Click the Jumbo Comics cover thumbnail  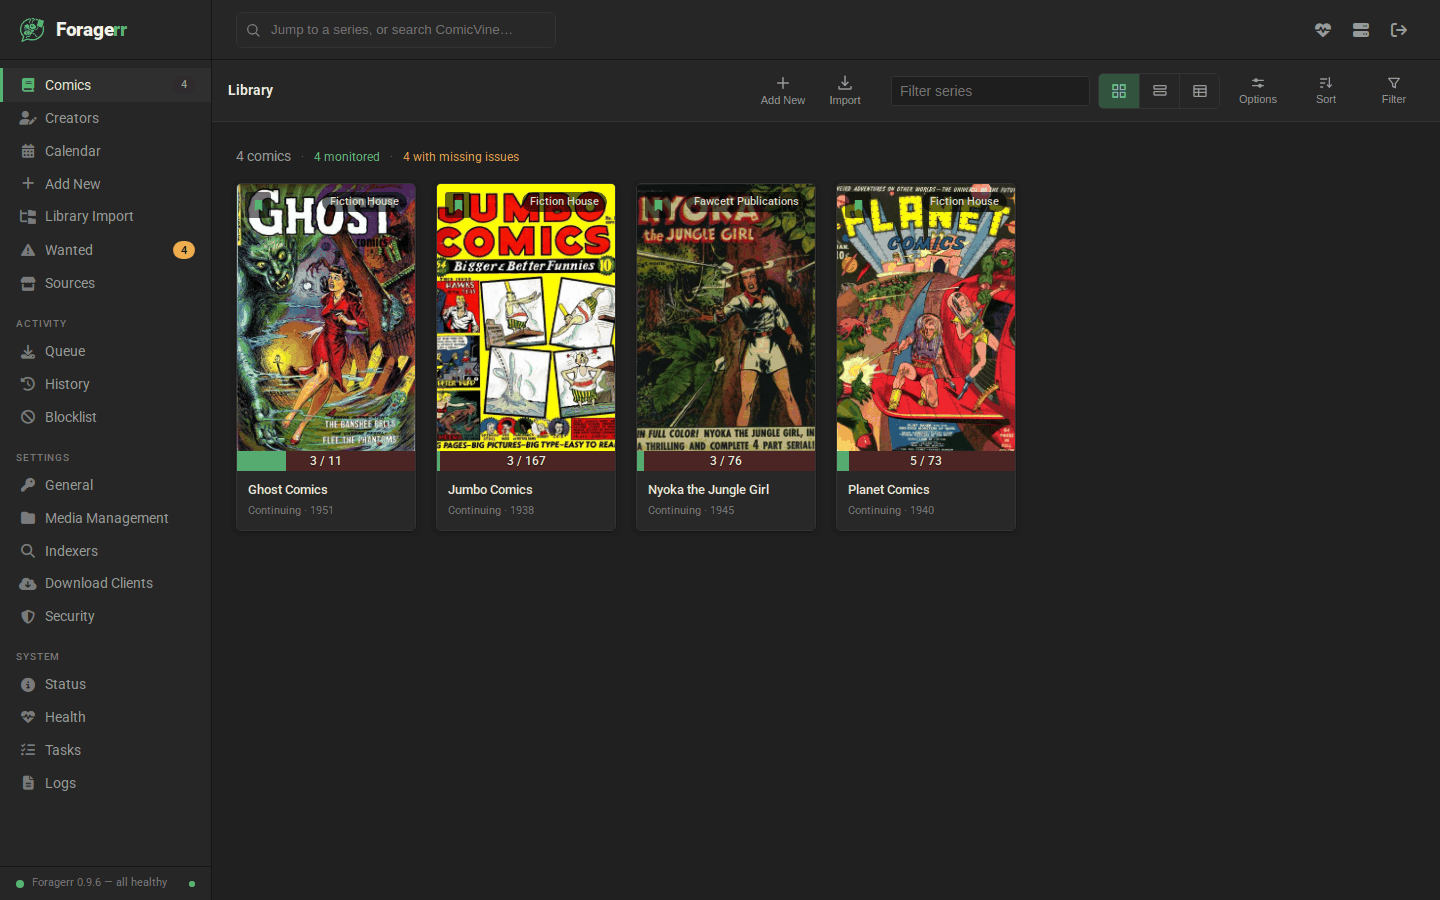click(x=526, y=318)
